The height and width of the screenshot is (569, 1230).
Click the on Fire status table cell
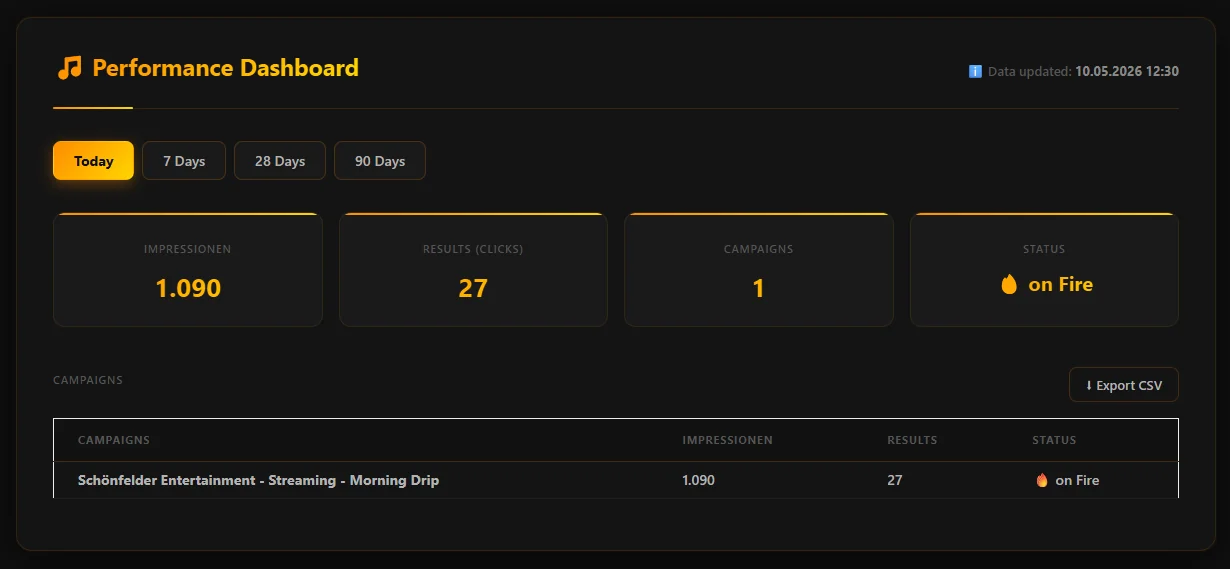1067,480
